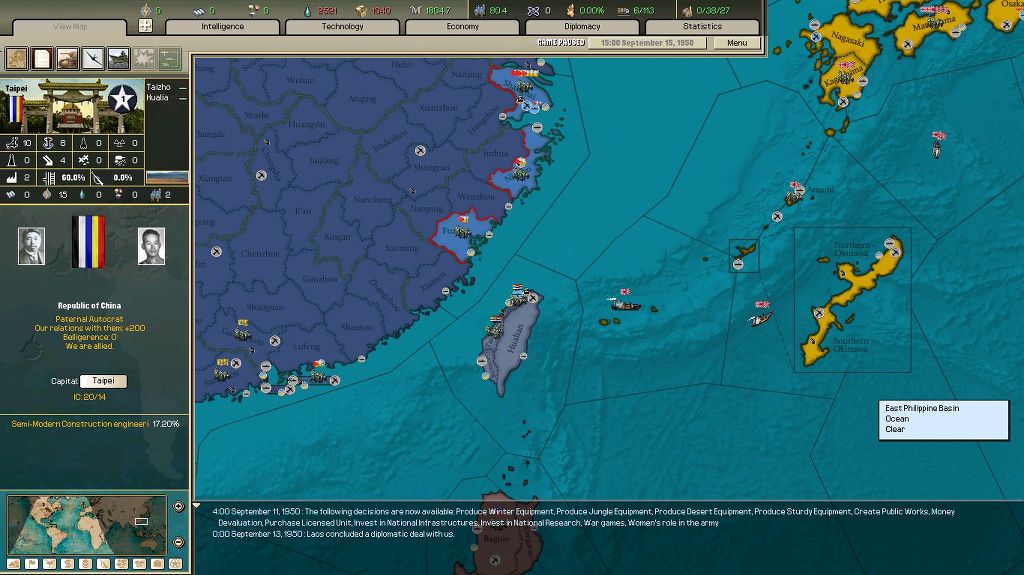
Task: Click the Taipei province picture
Action: click(74, 106)
